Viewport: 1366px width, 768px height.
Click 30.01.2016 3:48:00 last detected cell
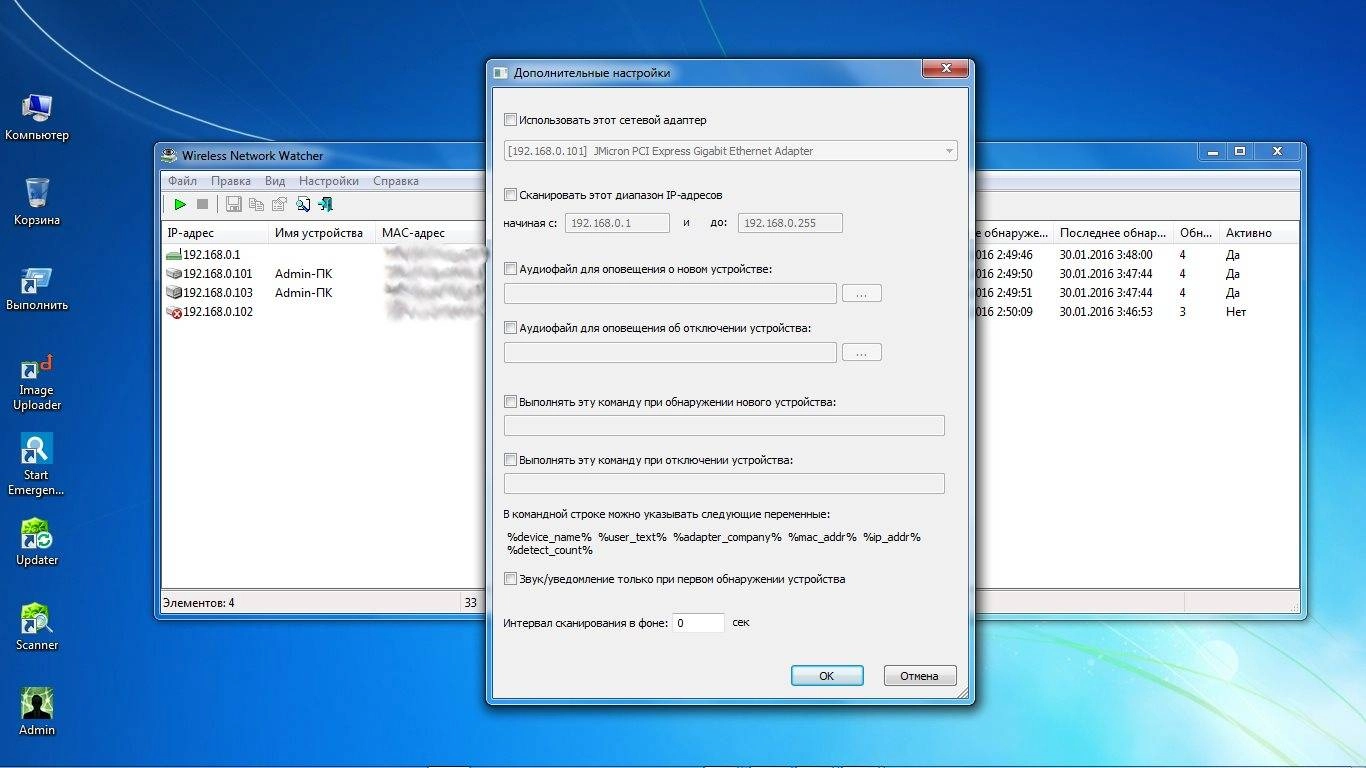coord(1106,255)
